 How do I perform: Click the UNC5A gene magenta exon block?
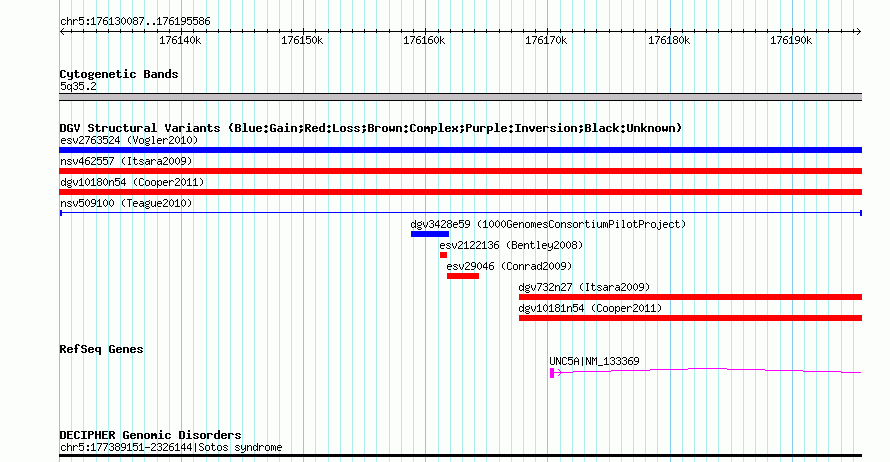(x=552, y=373)
